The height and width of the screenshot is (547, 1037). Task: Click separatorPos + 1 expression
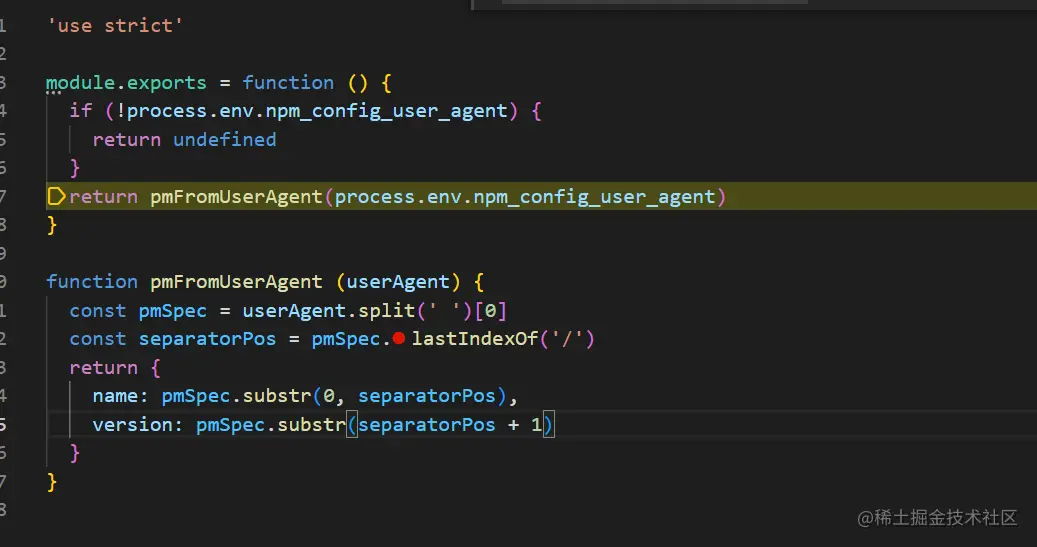pyautogui.click(x=450, y=425)
